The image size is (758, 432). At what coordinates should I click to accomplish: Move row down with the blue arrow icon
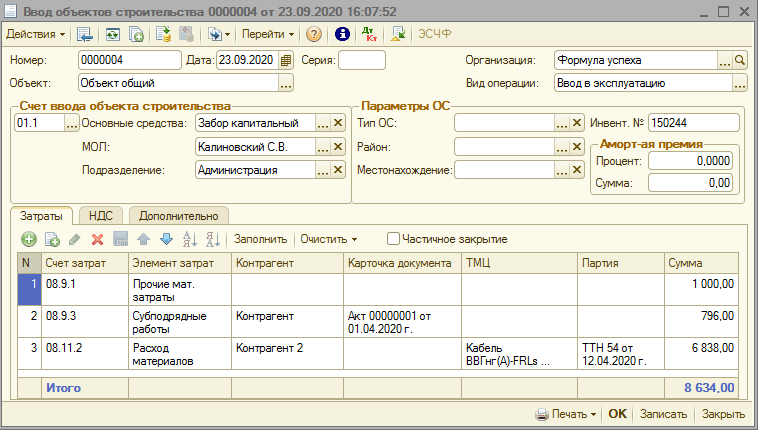[166, 239]
